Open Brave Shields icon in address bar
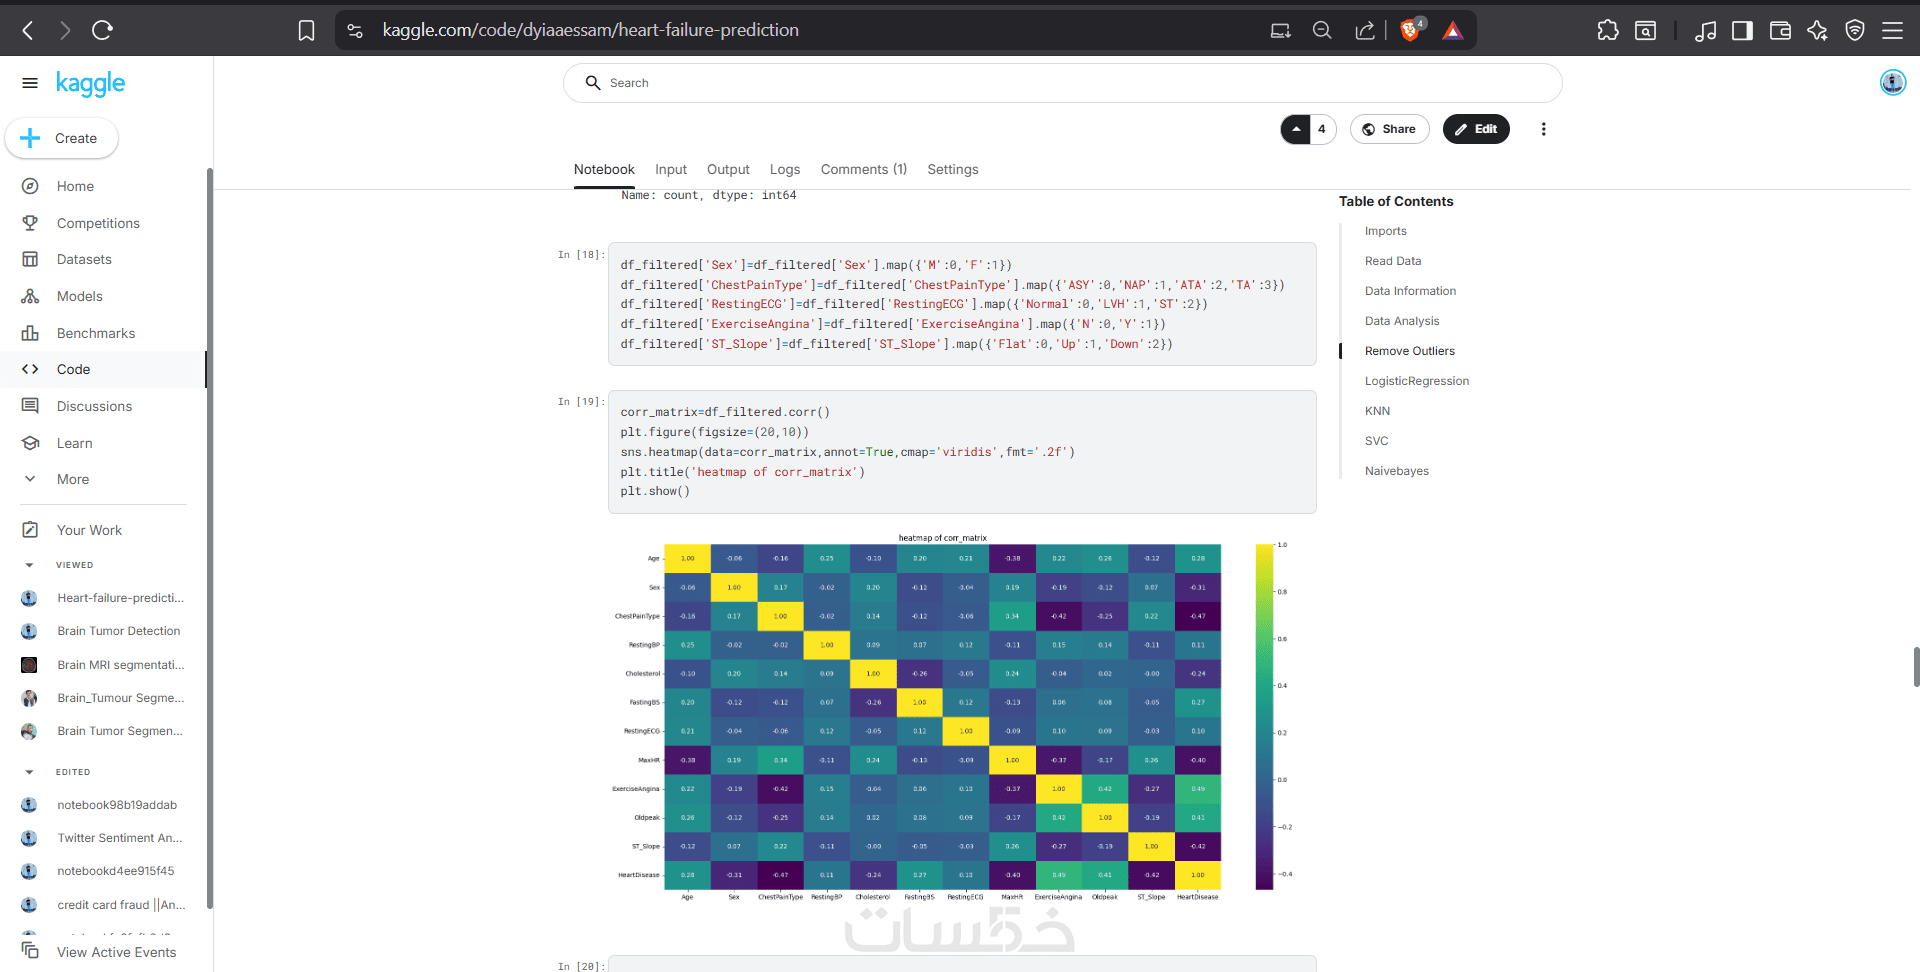 tap(1410, 30)
